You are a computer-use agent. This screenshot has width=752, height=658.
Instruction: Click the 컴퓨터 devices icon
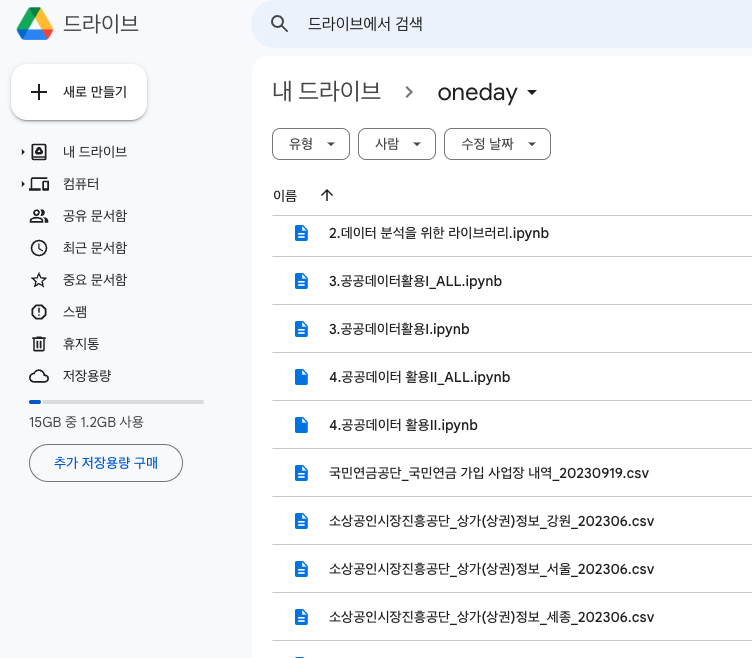(39, 184)
